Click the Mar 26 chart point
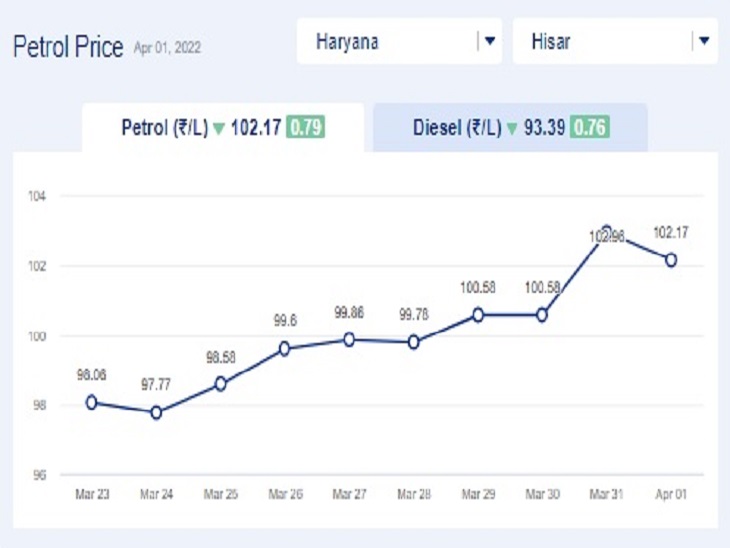The image size is (730, 548). (285, 348)
